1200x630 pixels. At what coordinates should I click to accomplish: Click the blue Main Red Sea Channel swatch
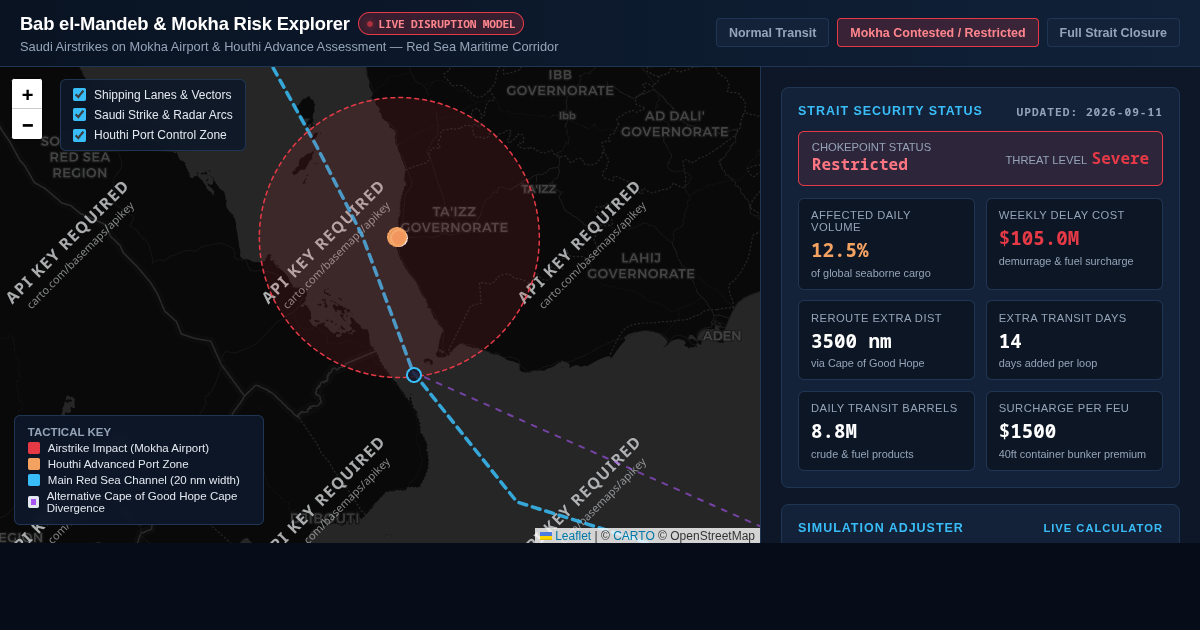click(34, 480)
